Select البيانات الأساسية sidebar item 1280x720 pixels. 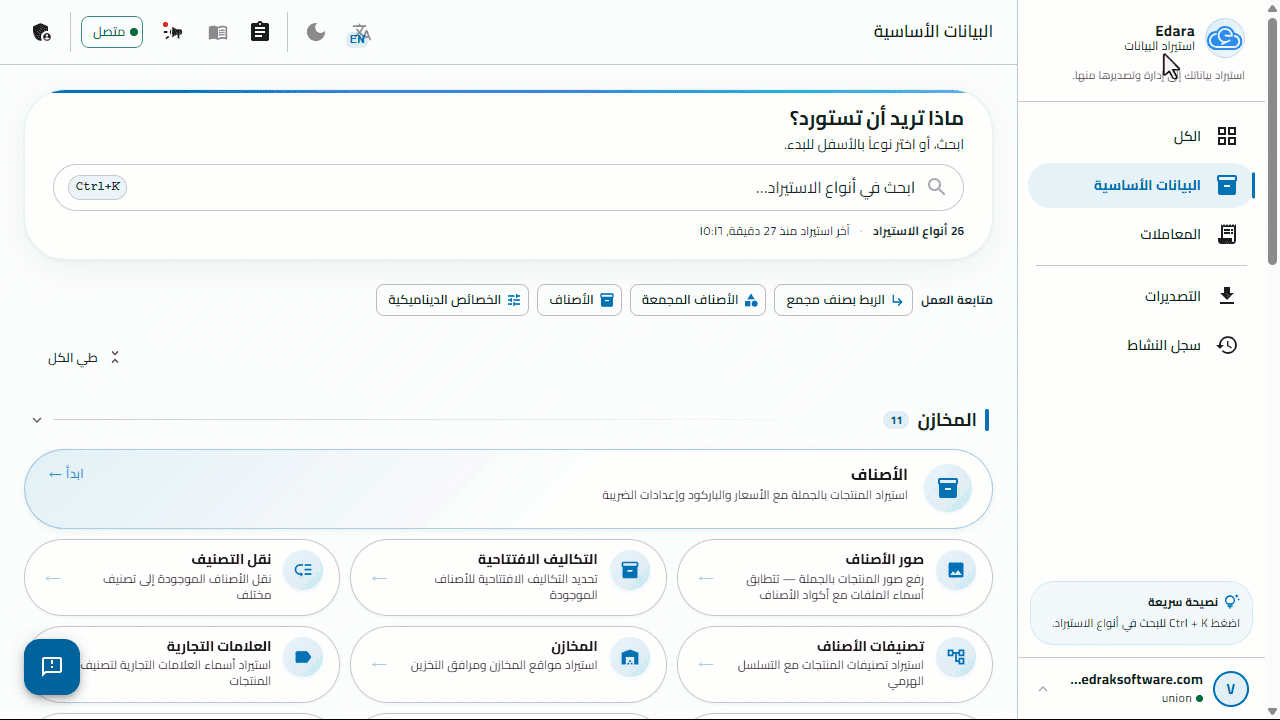click(1140, 185)
